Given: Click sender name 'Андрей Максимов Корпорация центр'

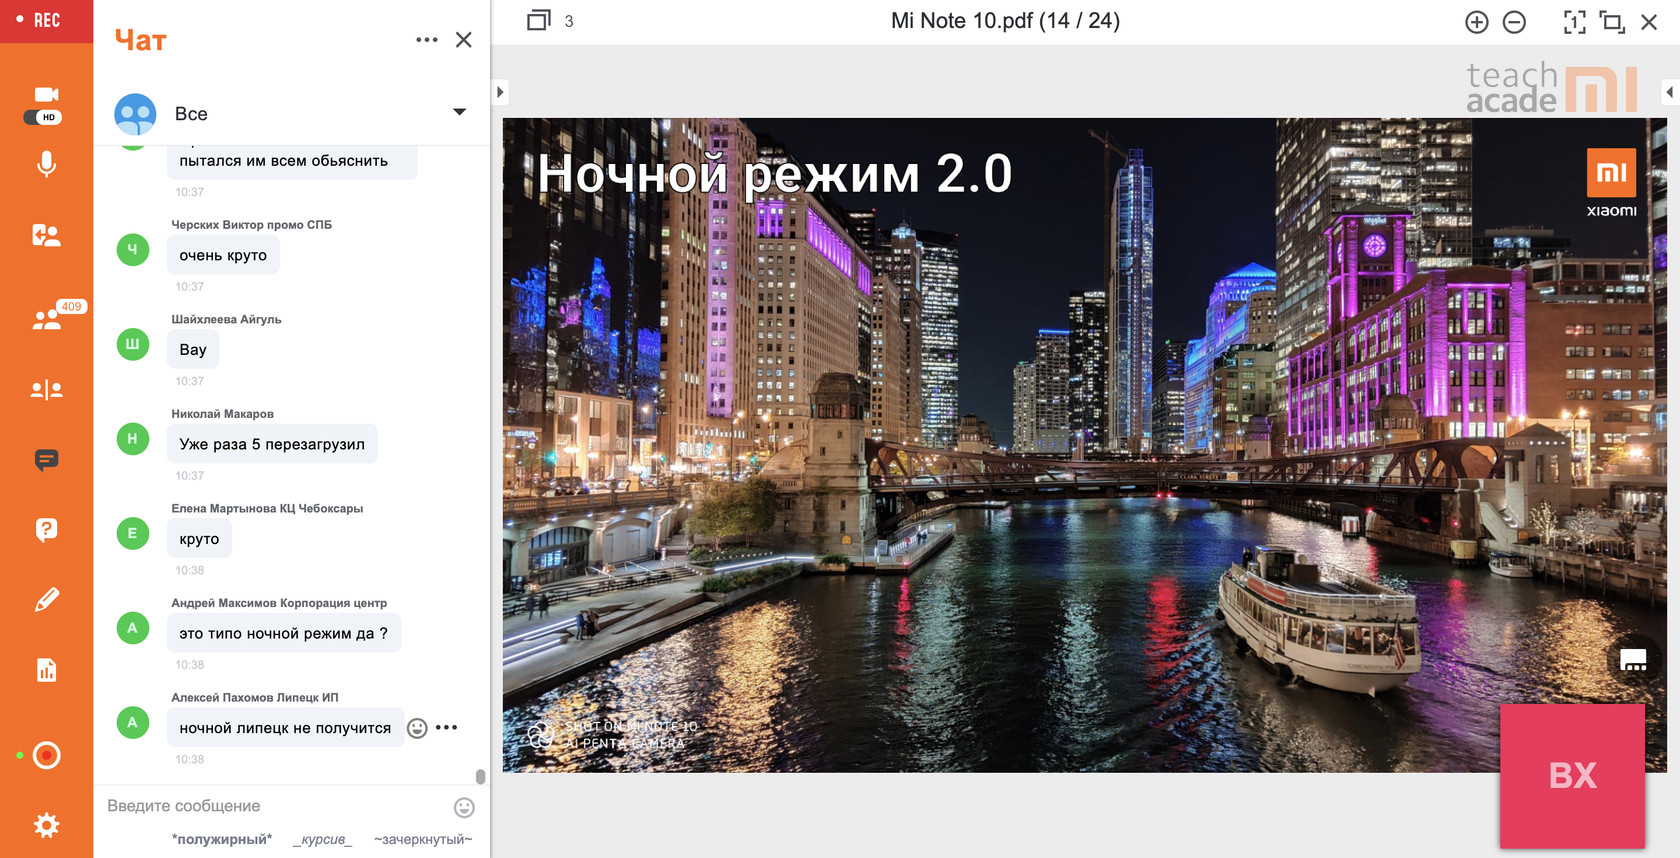Looking at the screenshot, I should [x=279, y=603].
